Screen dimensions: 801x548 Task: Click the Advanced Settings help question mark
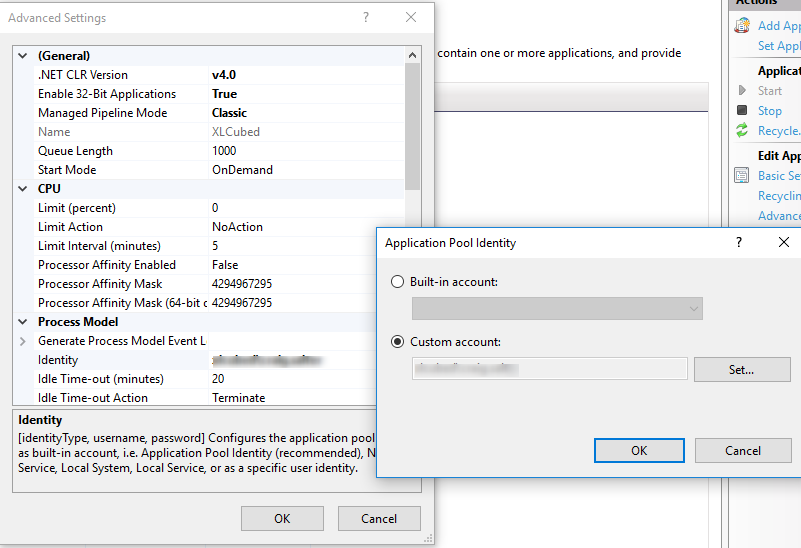click(x=366, y=18)
